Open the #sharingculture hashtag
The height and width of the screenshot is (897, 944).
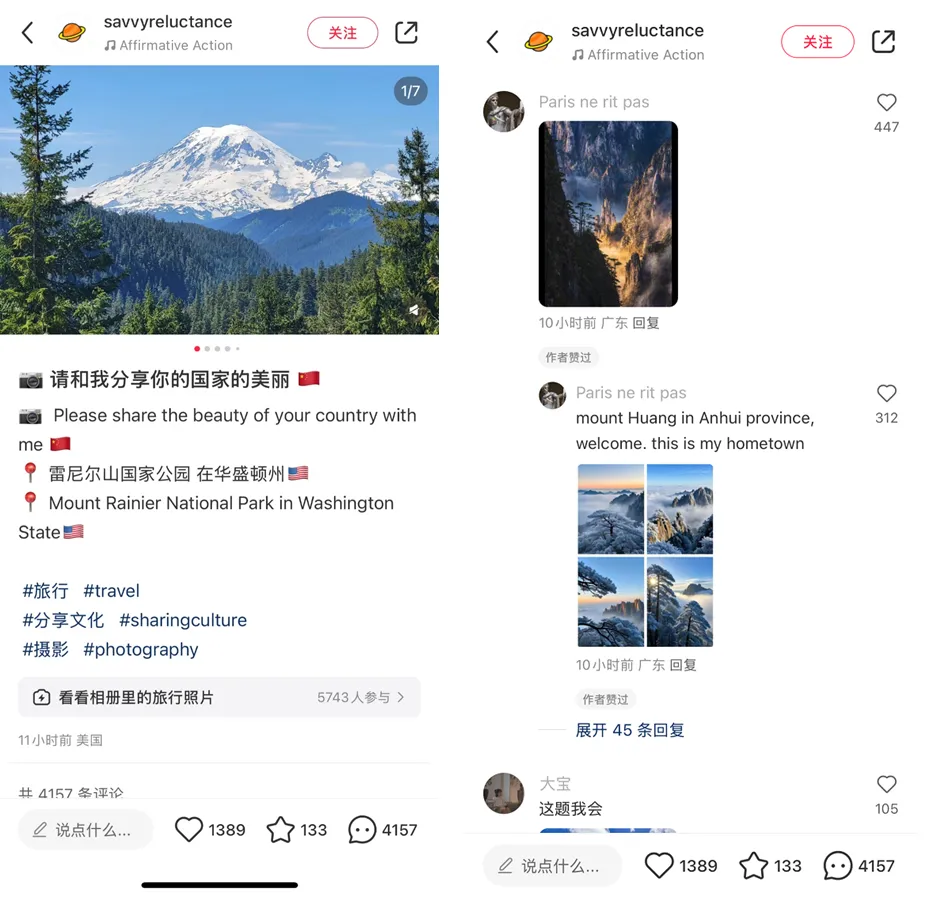(x=183, y=620)
